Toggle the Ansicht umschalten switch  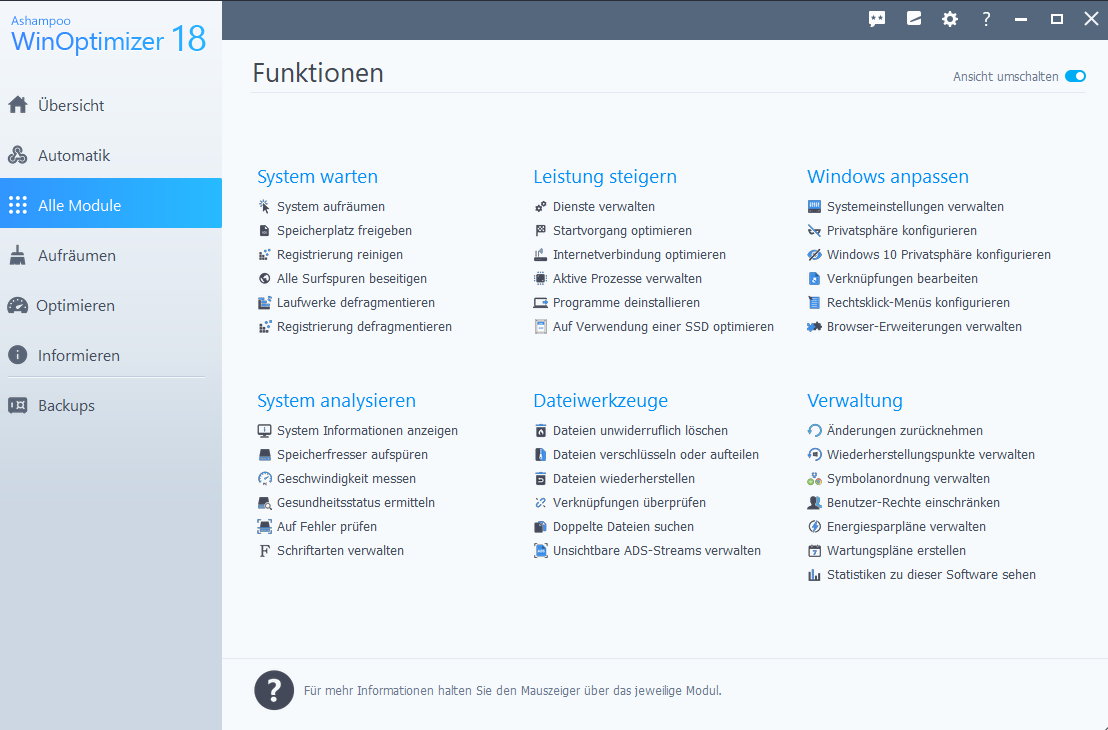(x=1075, y=76)
